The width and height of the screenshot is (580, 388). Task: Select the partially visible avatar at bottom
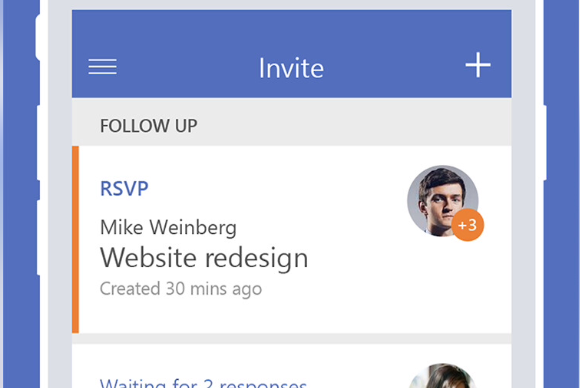click(442, 376)
